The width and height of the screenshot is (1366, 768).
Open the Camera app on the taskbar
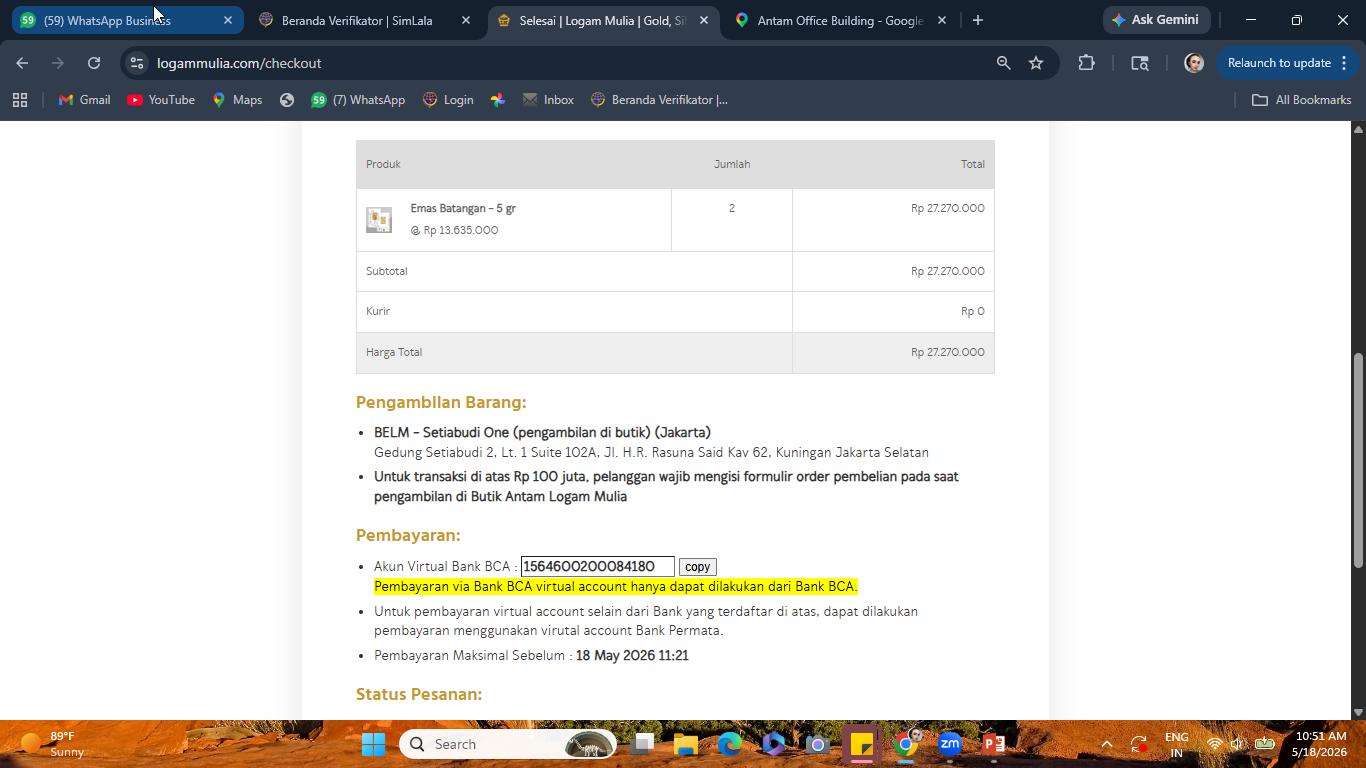pos(818,744)
